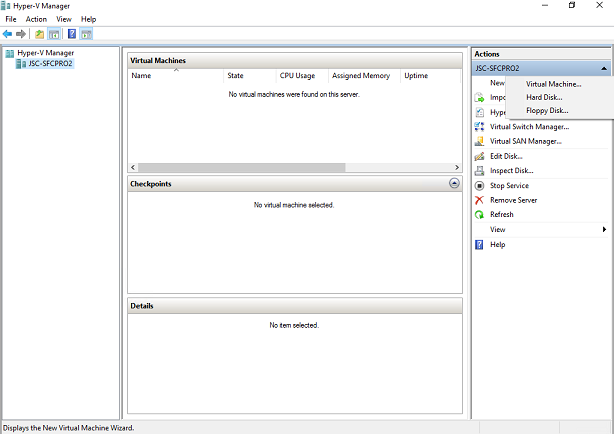Sort by the CPU Usage column header
This screenshot has height=434, width=614.
[302, 76]
